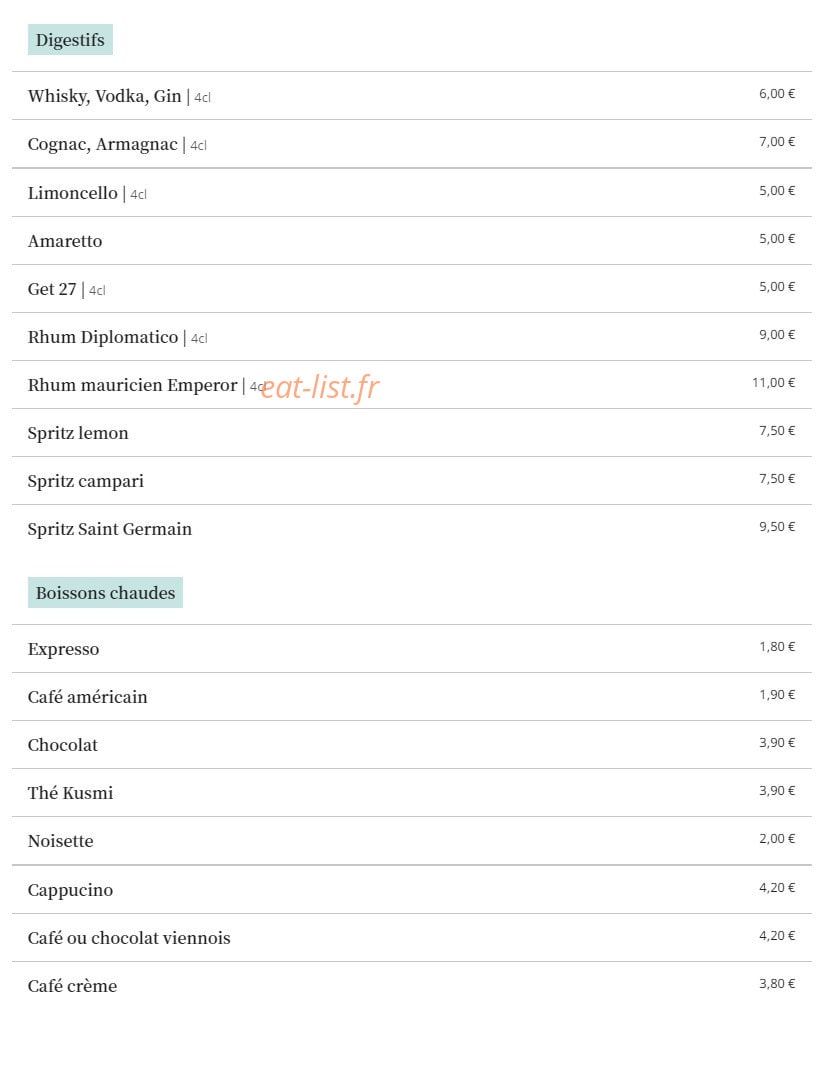
Task: Pick the Thé Kusmi item
Action: [x=412, y=793]
